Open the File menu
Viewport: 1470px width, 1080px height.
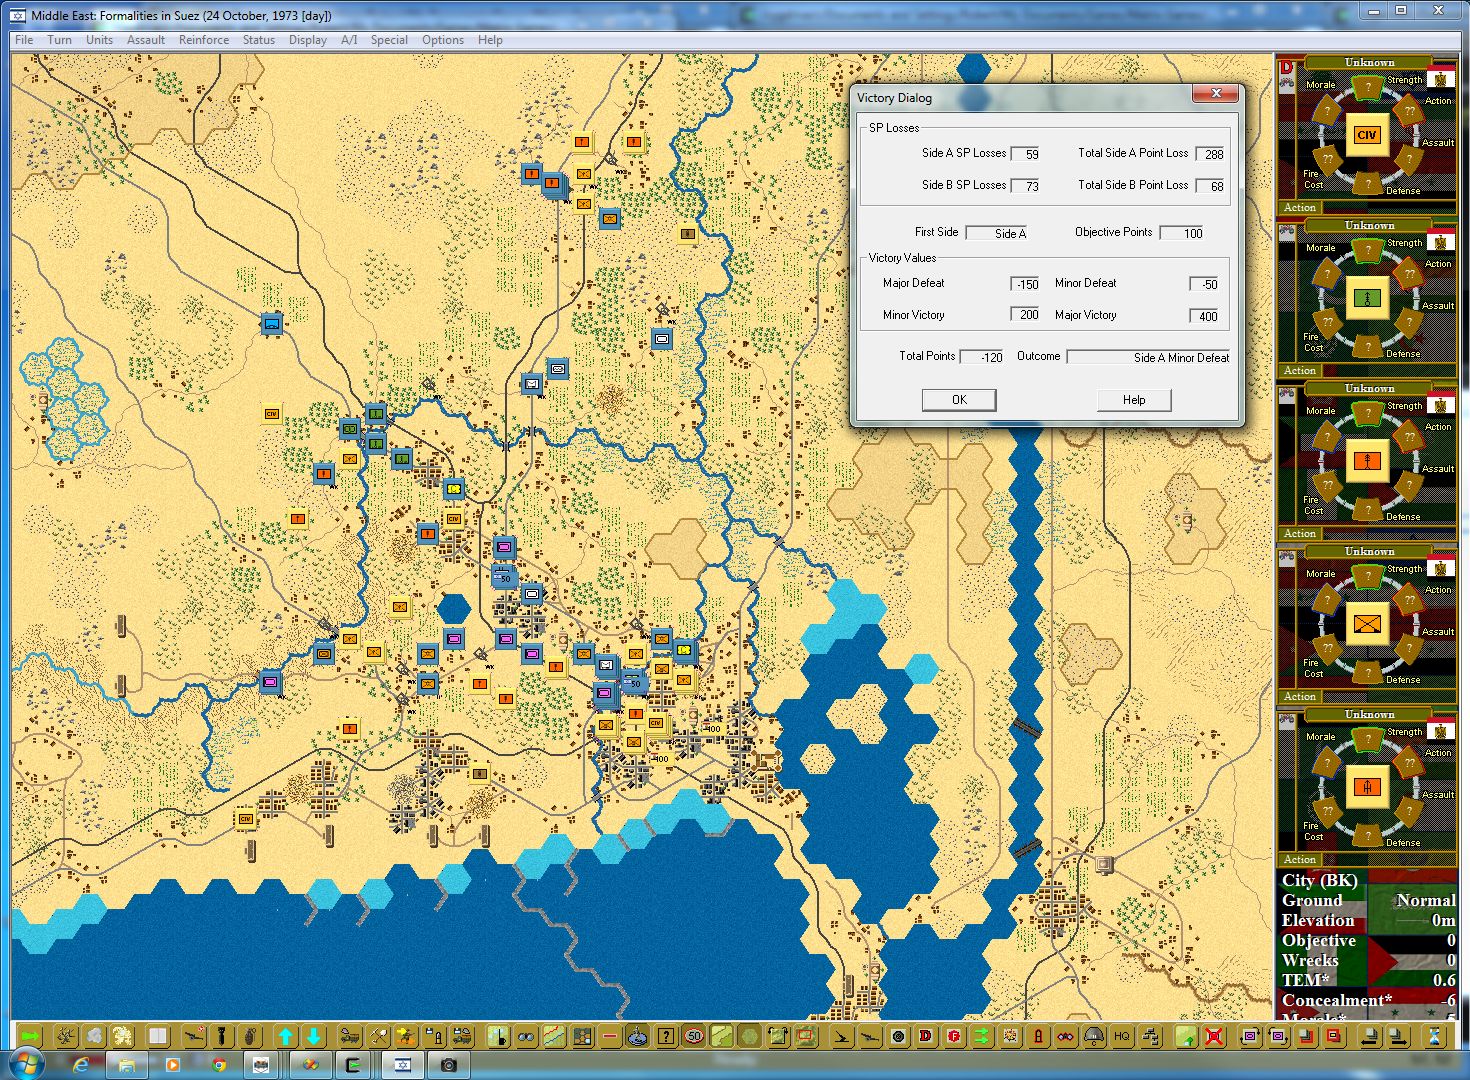pos(24,40)
